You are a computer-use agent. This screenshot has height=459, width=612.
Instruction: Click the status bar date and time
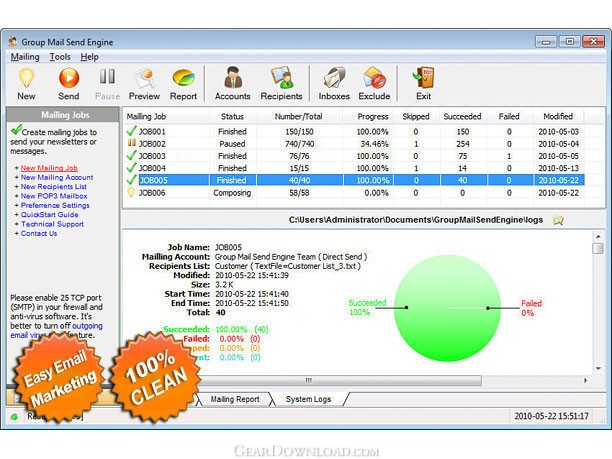[x=551, y=416]
